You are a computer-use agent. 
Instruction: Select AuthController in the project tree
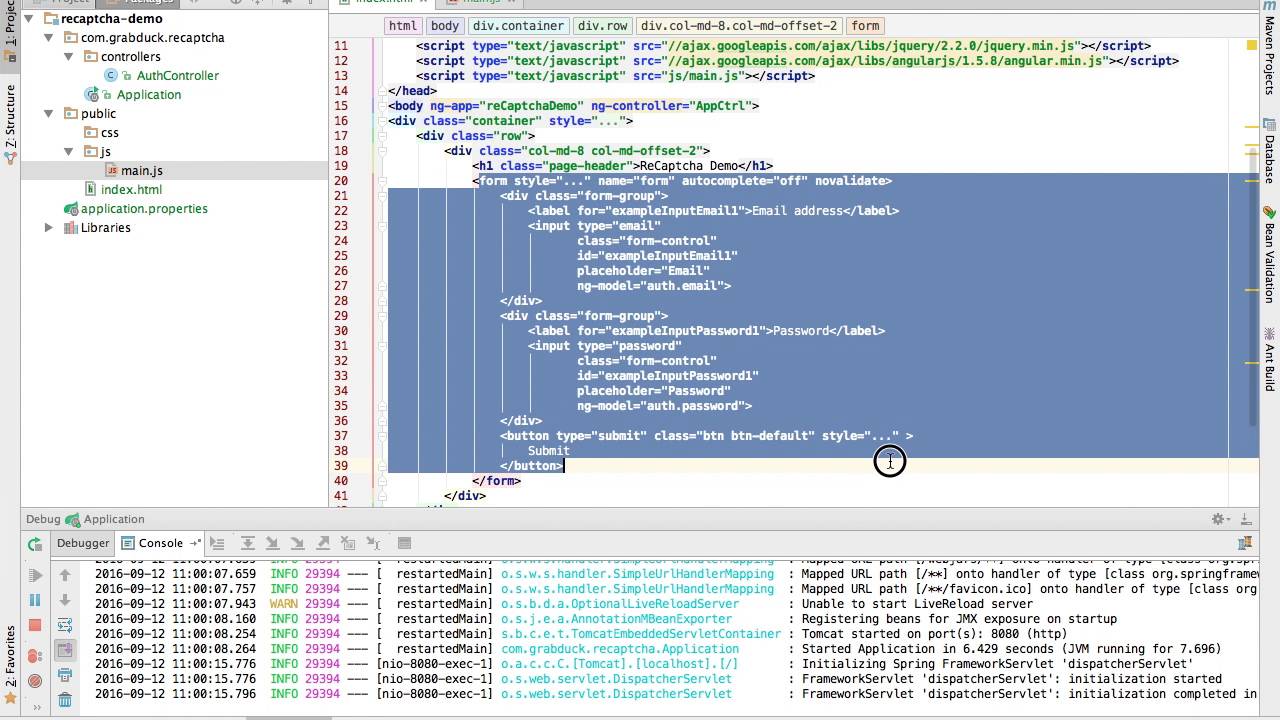tap(177, 75)
